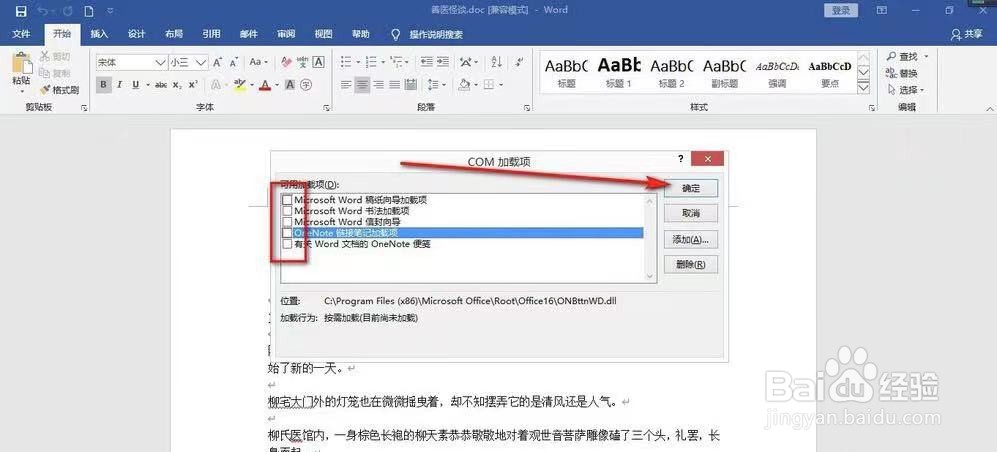The width and height of the screenshot is (997, 452).
Task: Click the phonetic guide (文) icon
Action: (303, 62)
